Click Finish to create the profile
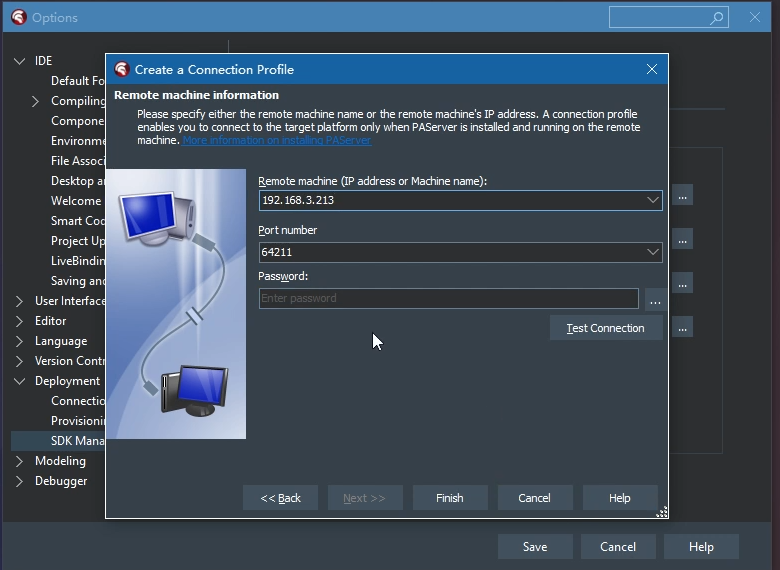 point(450,498)
